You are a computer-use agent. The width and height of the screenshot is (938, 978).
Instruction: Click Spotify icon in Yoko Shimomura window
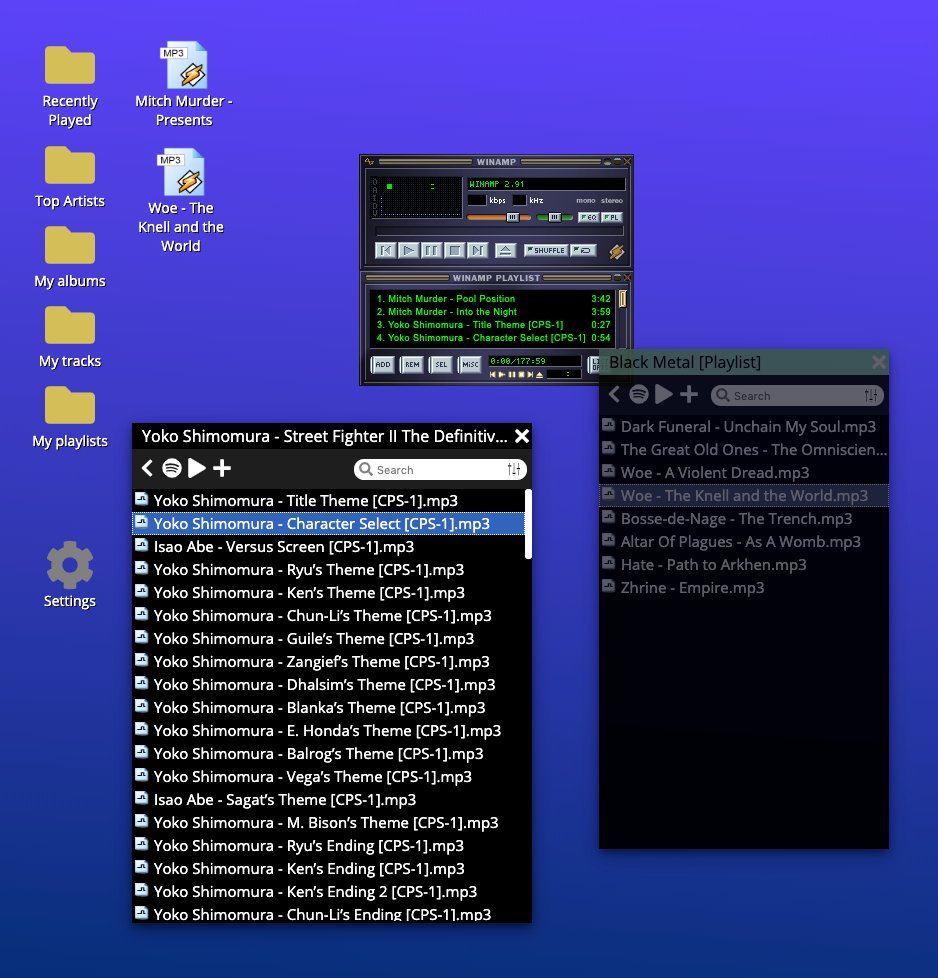coord(172,468)
